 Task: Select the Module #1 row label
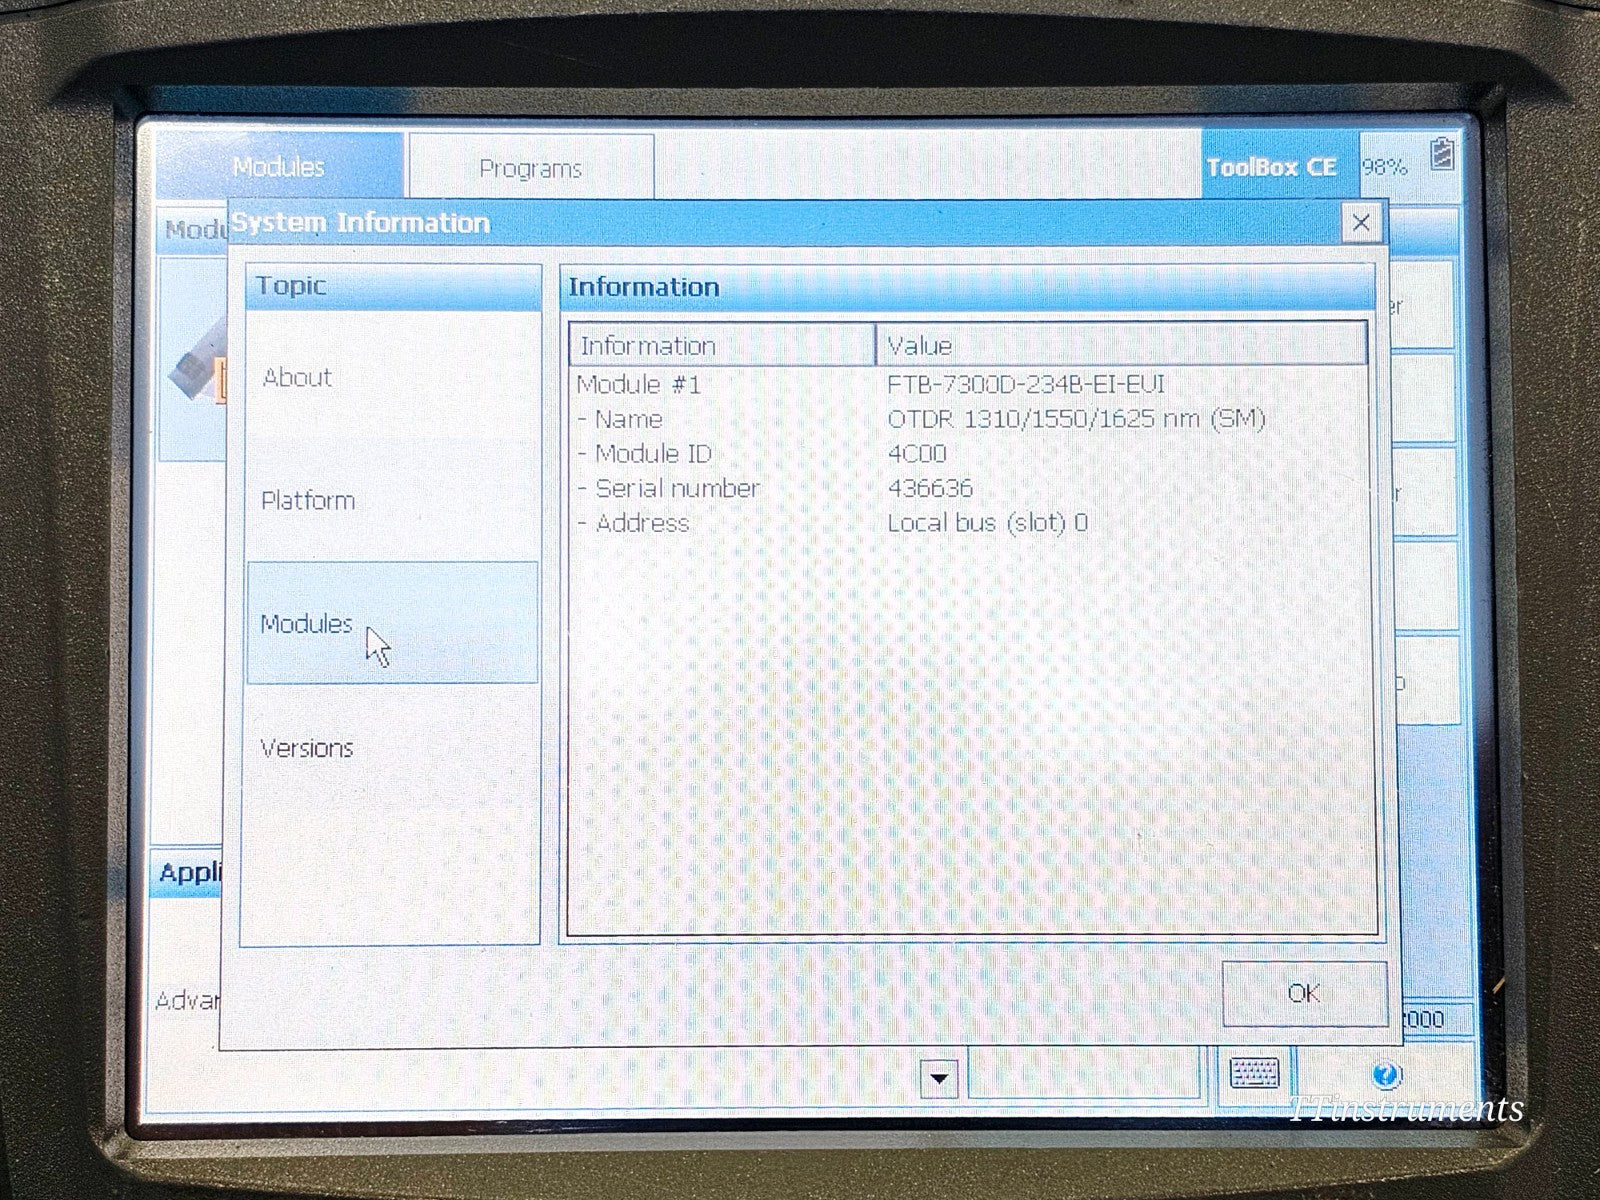(639, 384)
